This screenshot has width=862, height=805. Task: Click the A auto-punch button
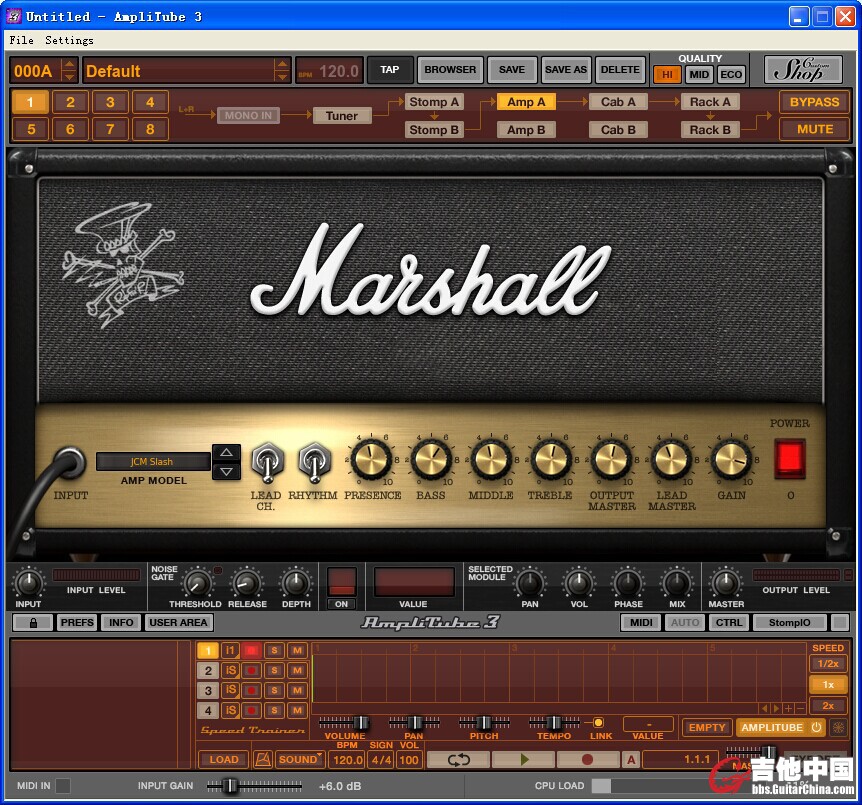(631, 759)
